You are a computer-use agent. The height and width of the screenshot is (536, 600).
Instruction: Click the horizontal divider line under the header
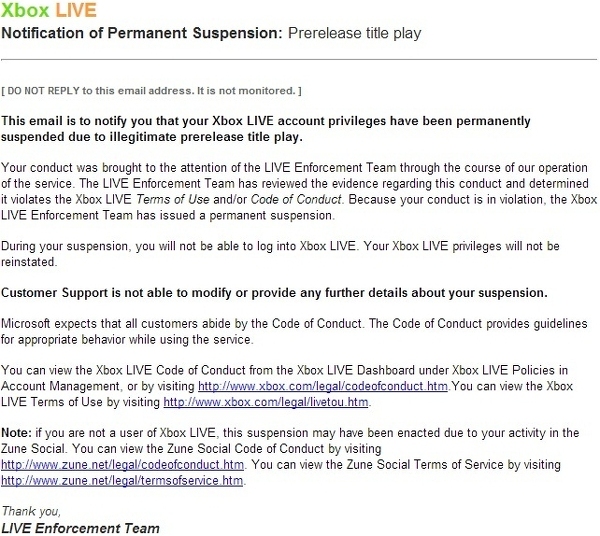tap(298, 61)
